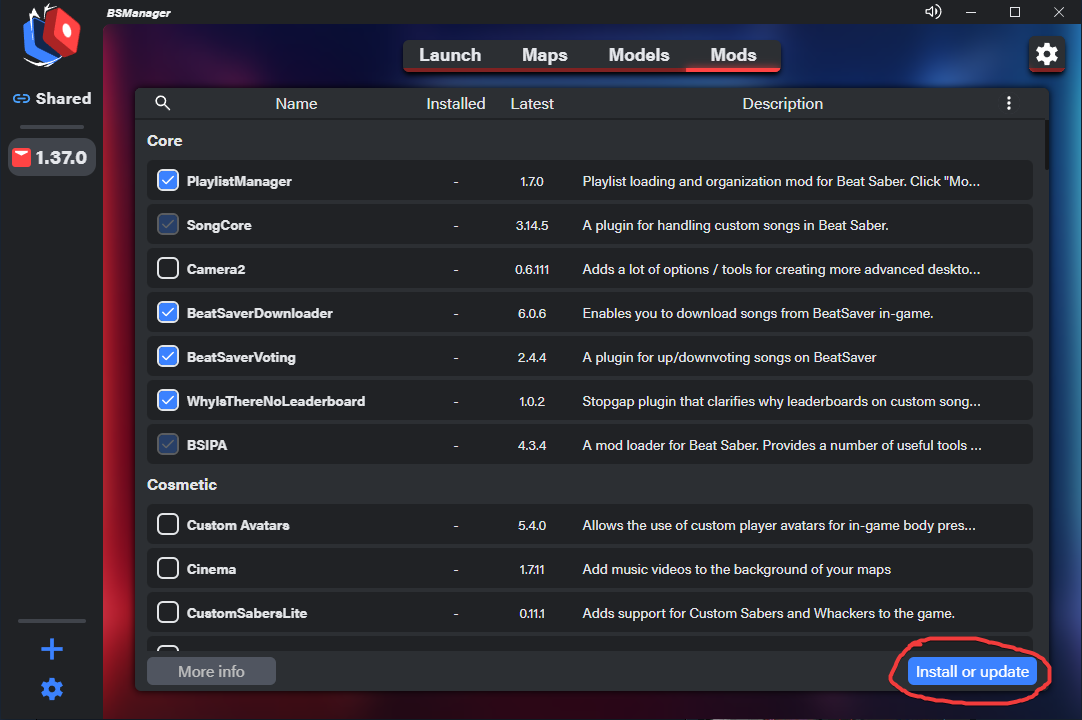1082x720 pixels.
Task: Select the PlaylistManager mod name
Action: point(239,181)
